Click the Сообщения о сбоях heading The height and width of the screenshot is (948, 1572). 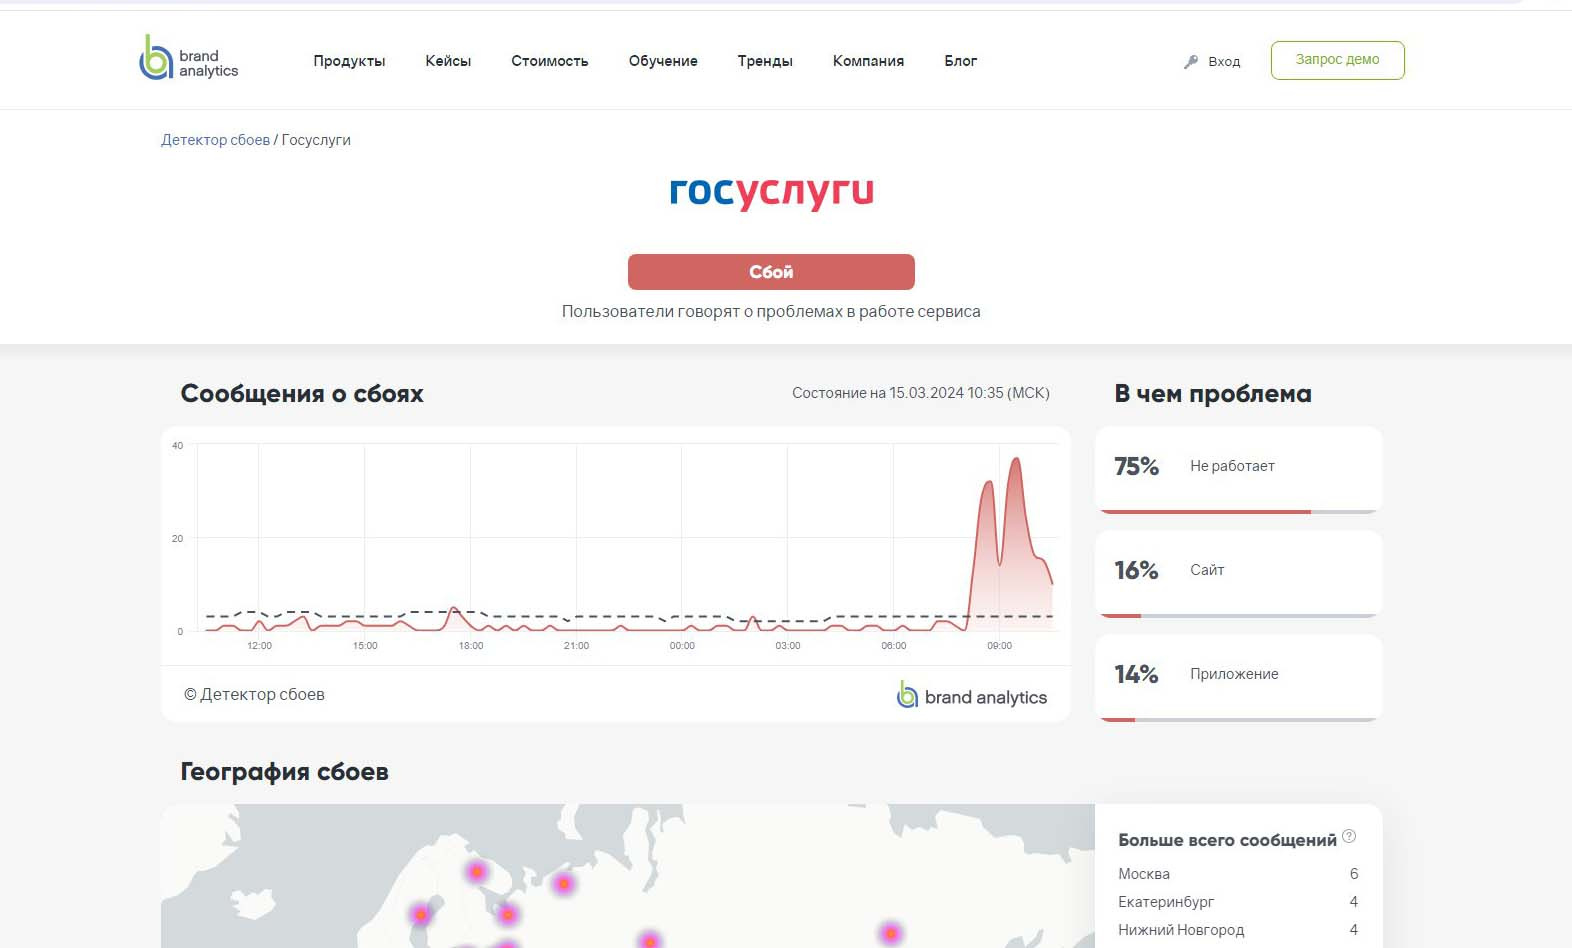[x=302, y=394]
